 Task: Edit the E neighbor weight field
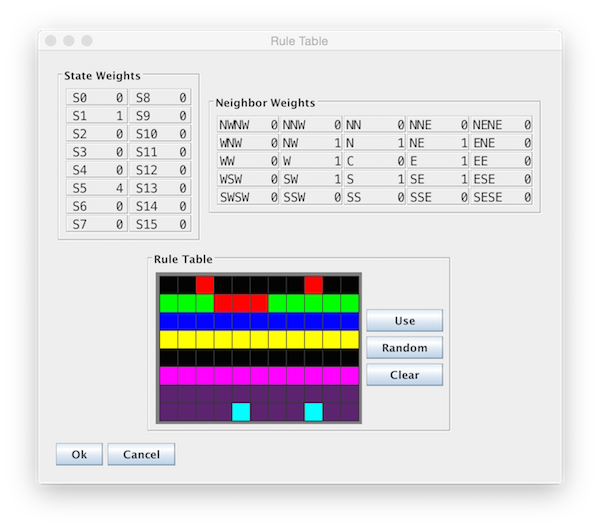(x=438, y=161)
